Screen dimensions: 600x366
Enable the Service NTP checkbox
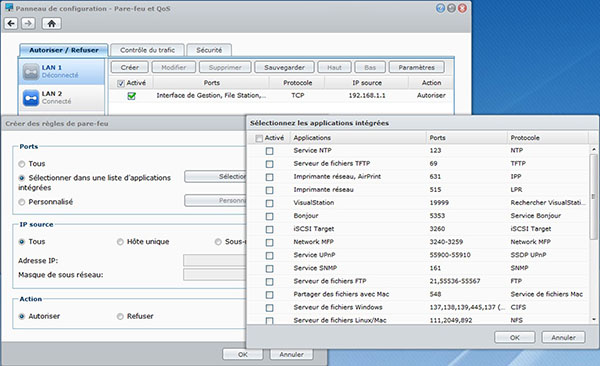point(269,151)
